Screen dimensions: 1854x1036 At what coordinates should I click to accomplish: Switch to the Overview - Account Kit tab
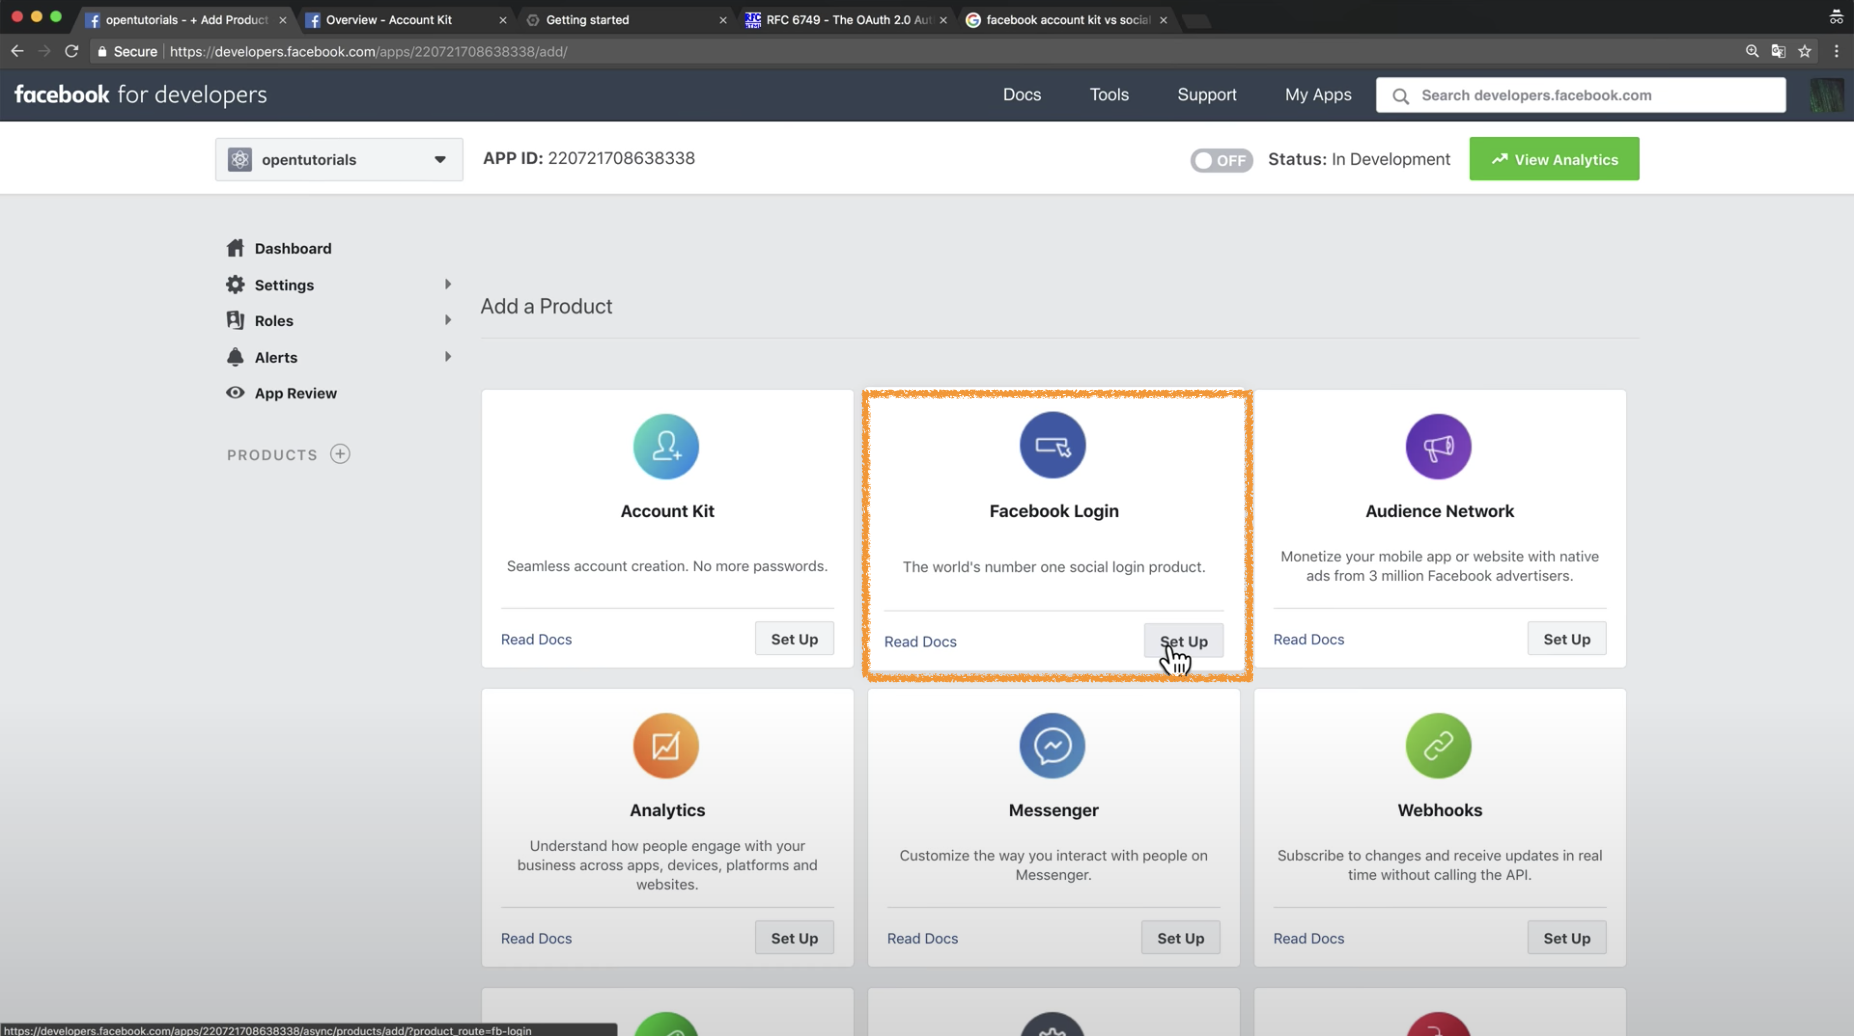402,20
